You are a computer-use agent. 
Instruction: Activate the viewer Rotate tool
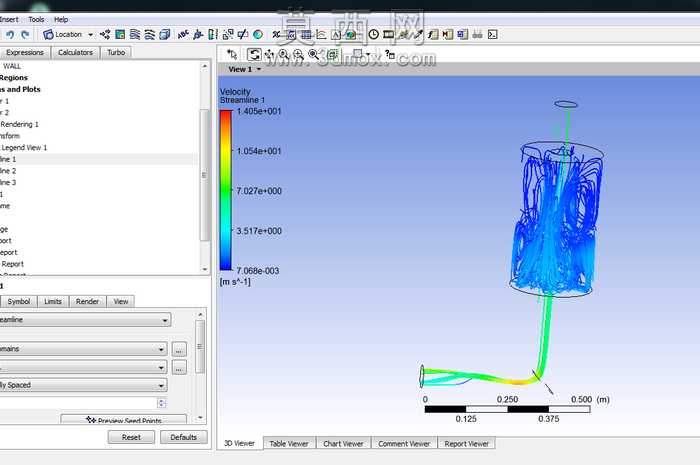(254, 54)
